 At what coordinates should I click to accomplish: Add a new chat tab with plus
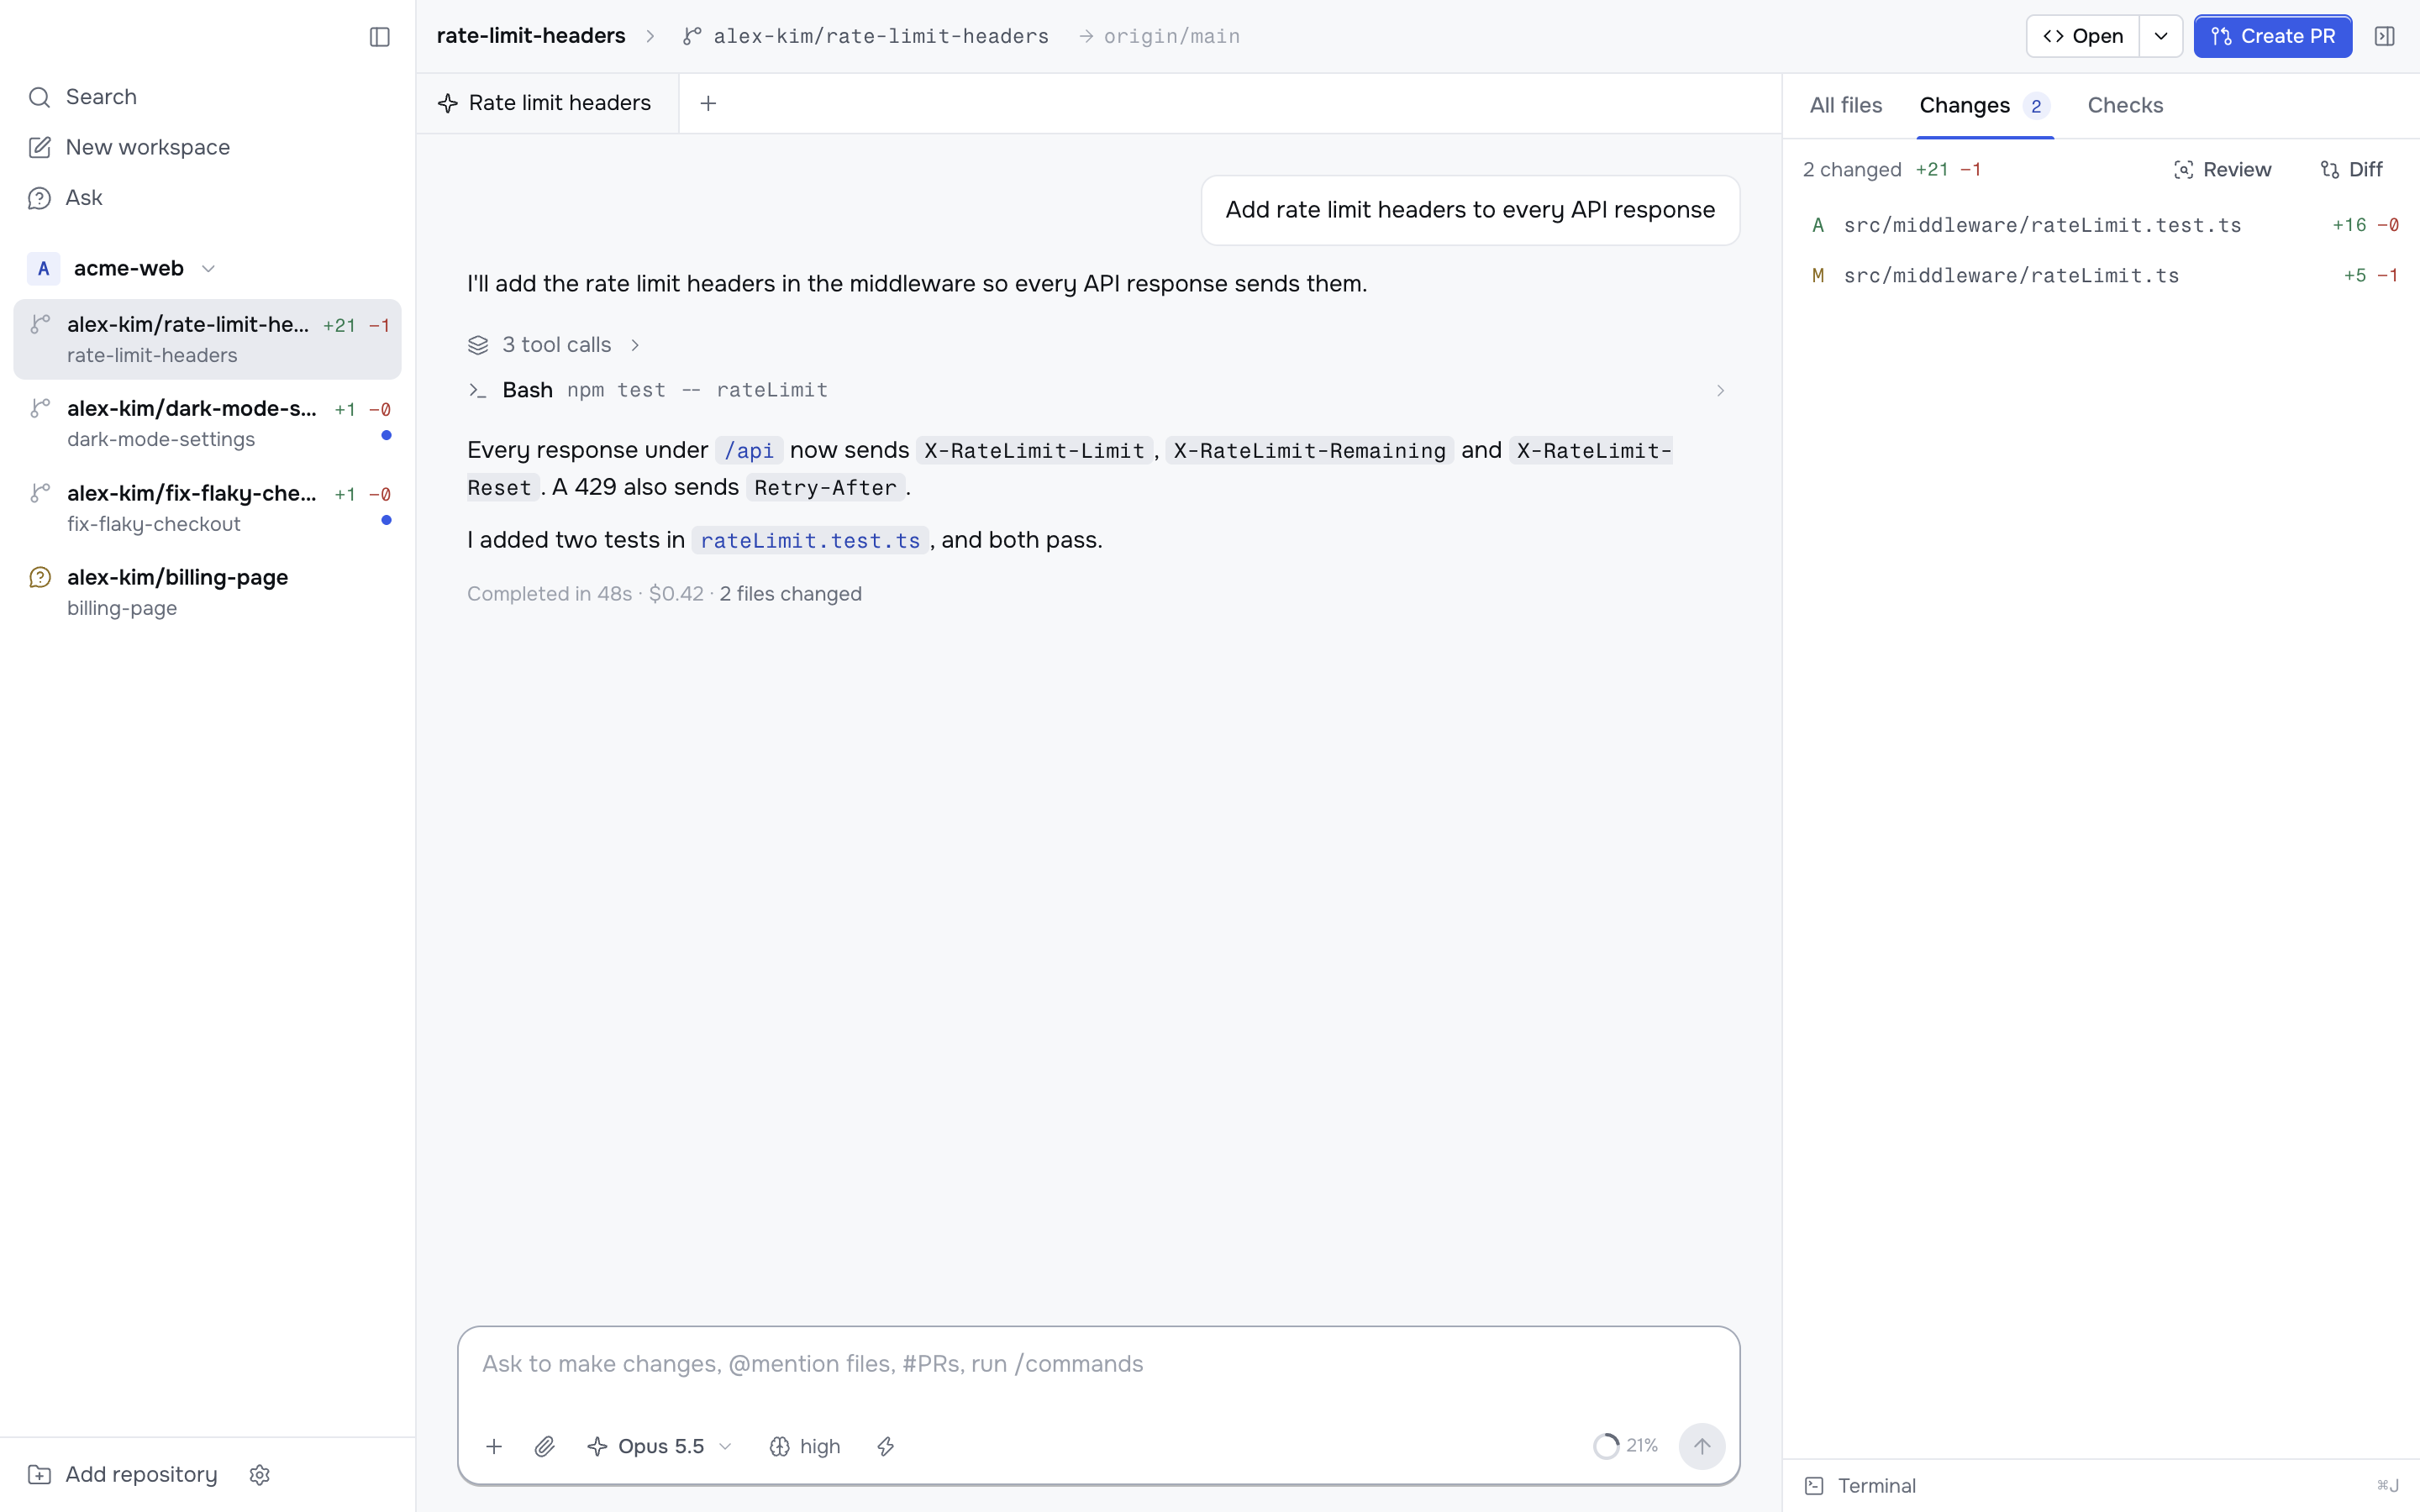tap(708, 103)
